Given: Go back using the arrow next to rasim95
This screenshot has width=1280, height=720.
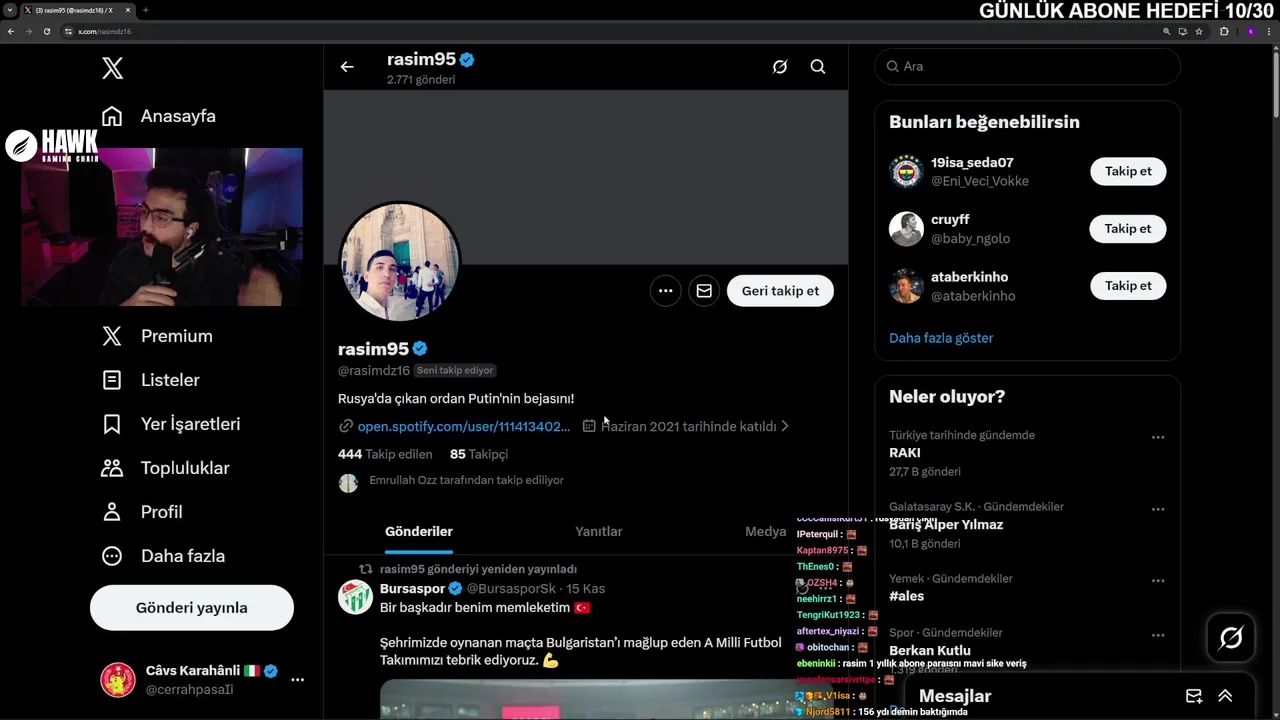Looking at the screenshot, I should point(347,67).
